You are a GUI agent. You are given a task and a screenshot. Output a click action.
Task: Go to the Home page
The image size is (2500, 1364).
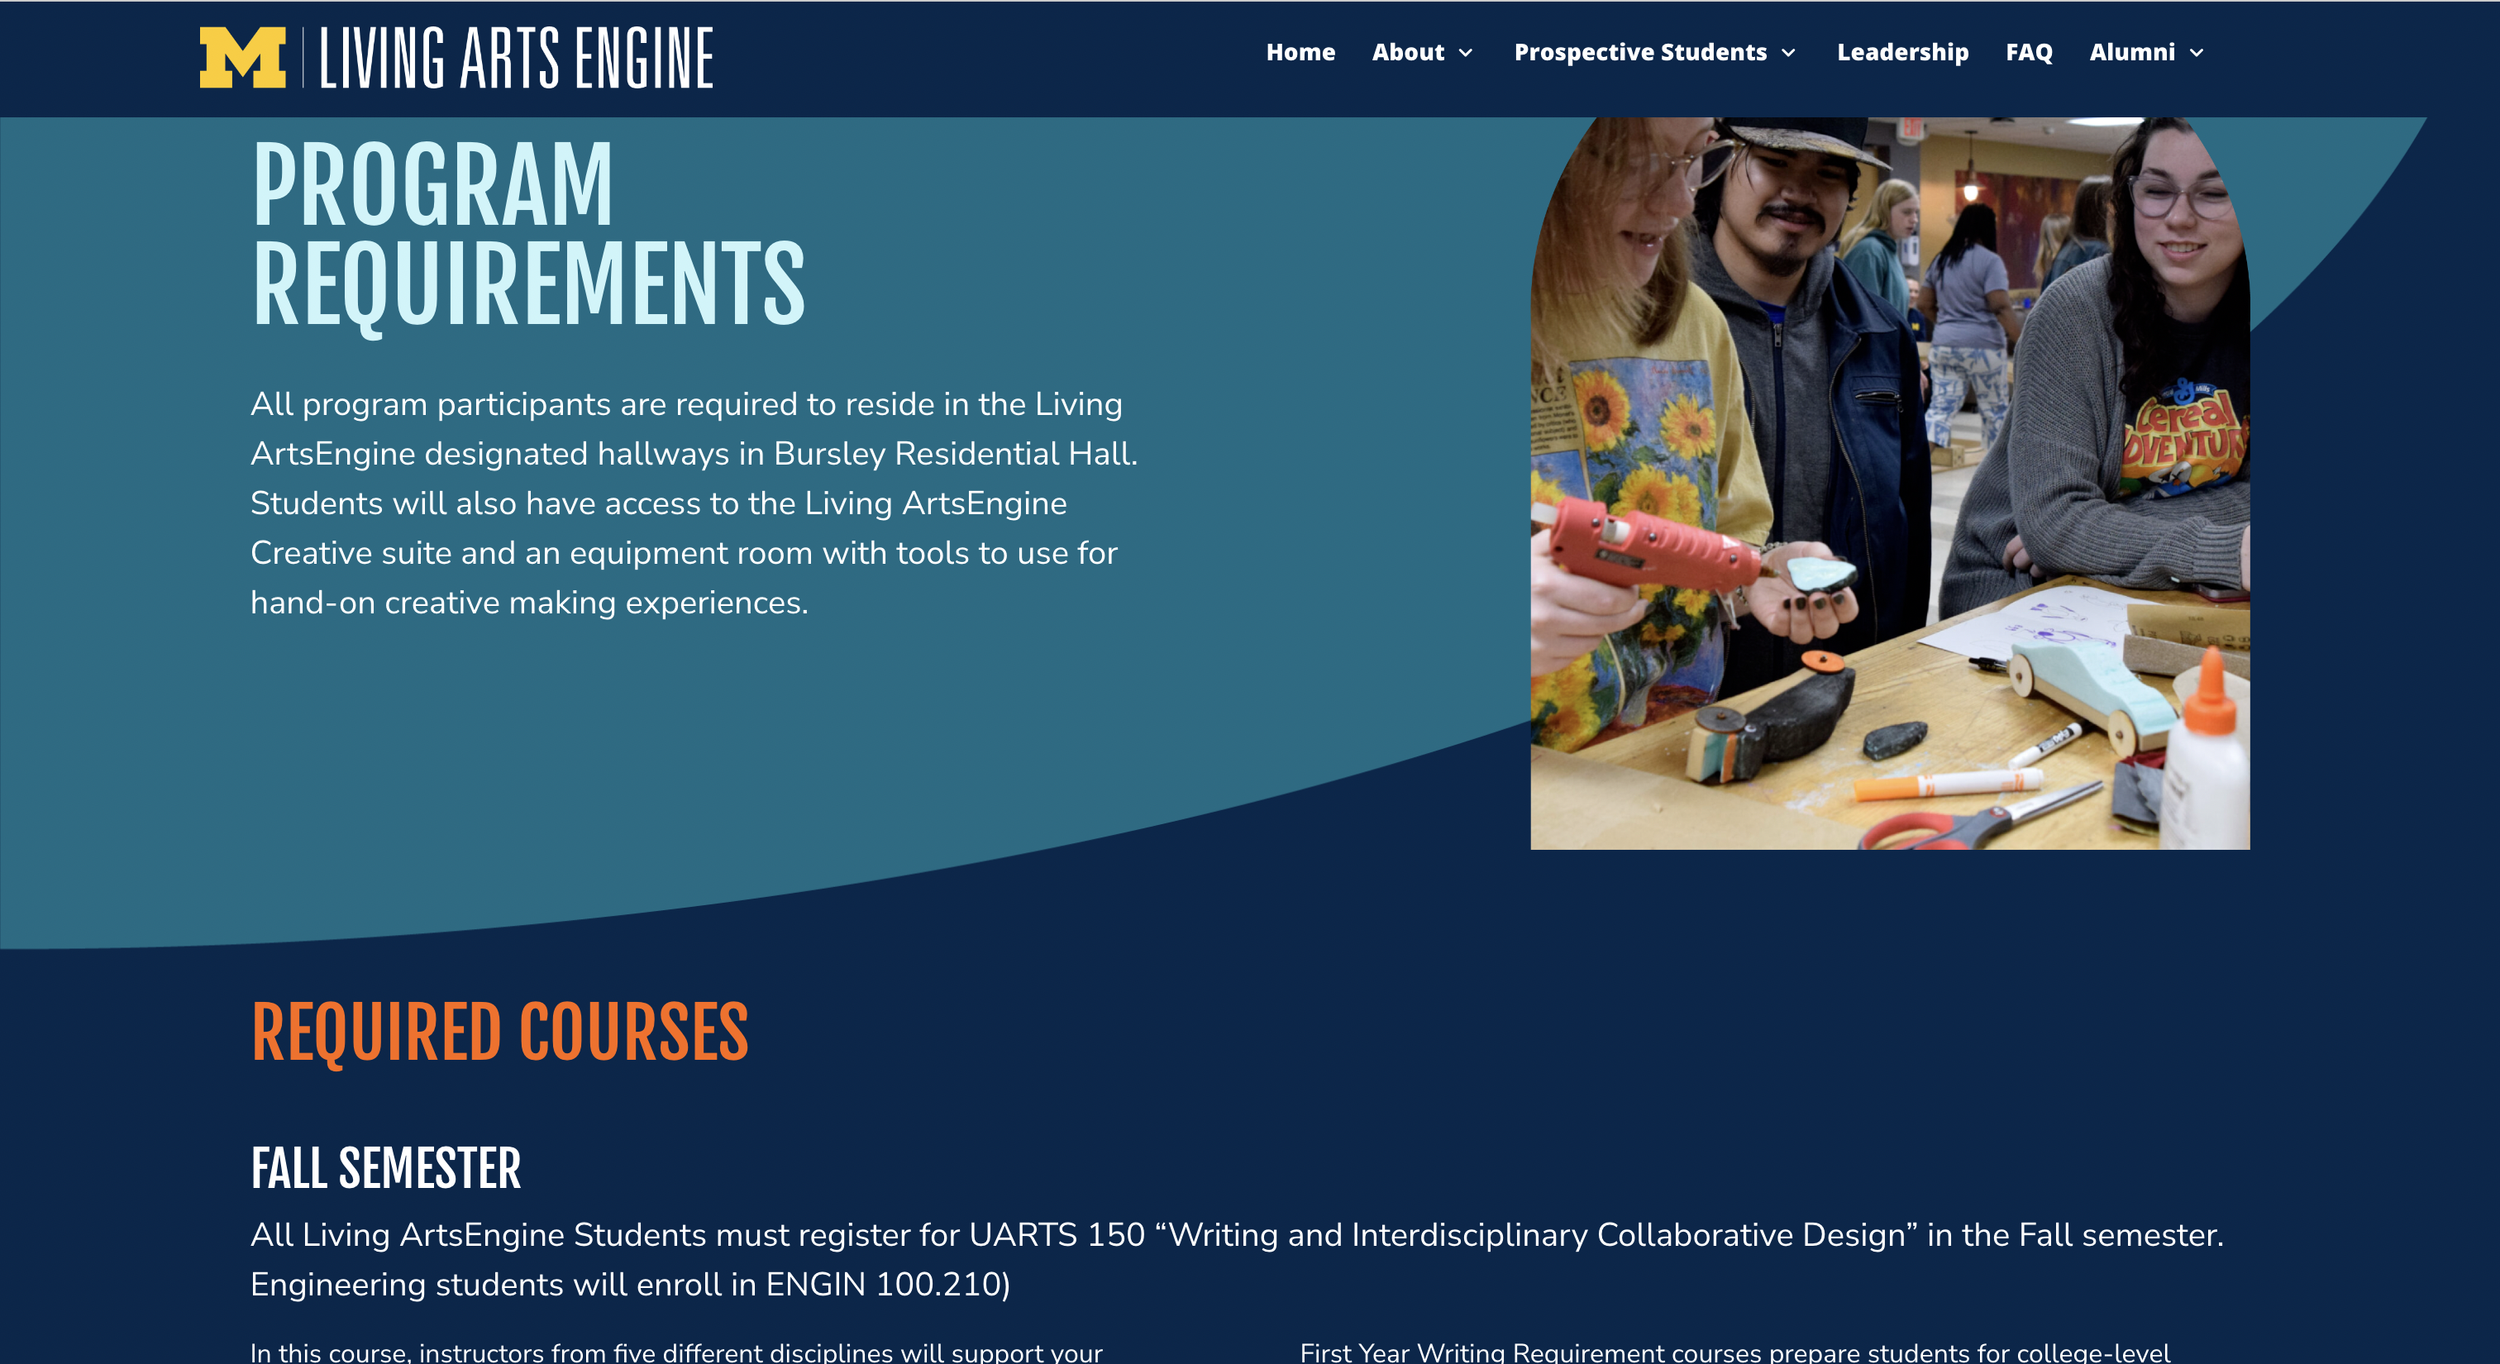pos(1300,52)
